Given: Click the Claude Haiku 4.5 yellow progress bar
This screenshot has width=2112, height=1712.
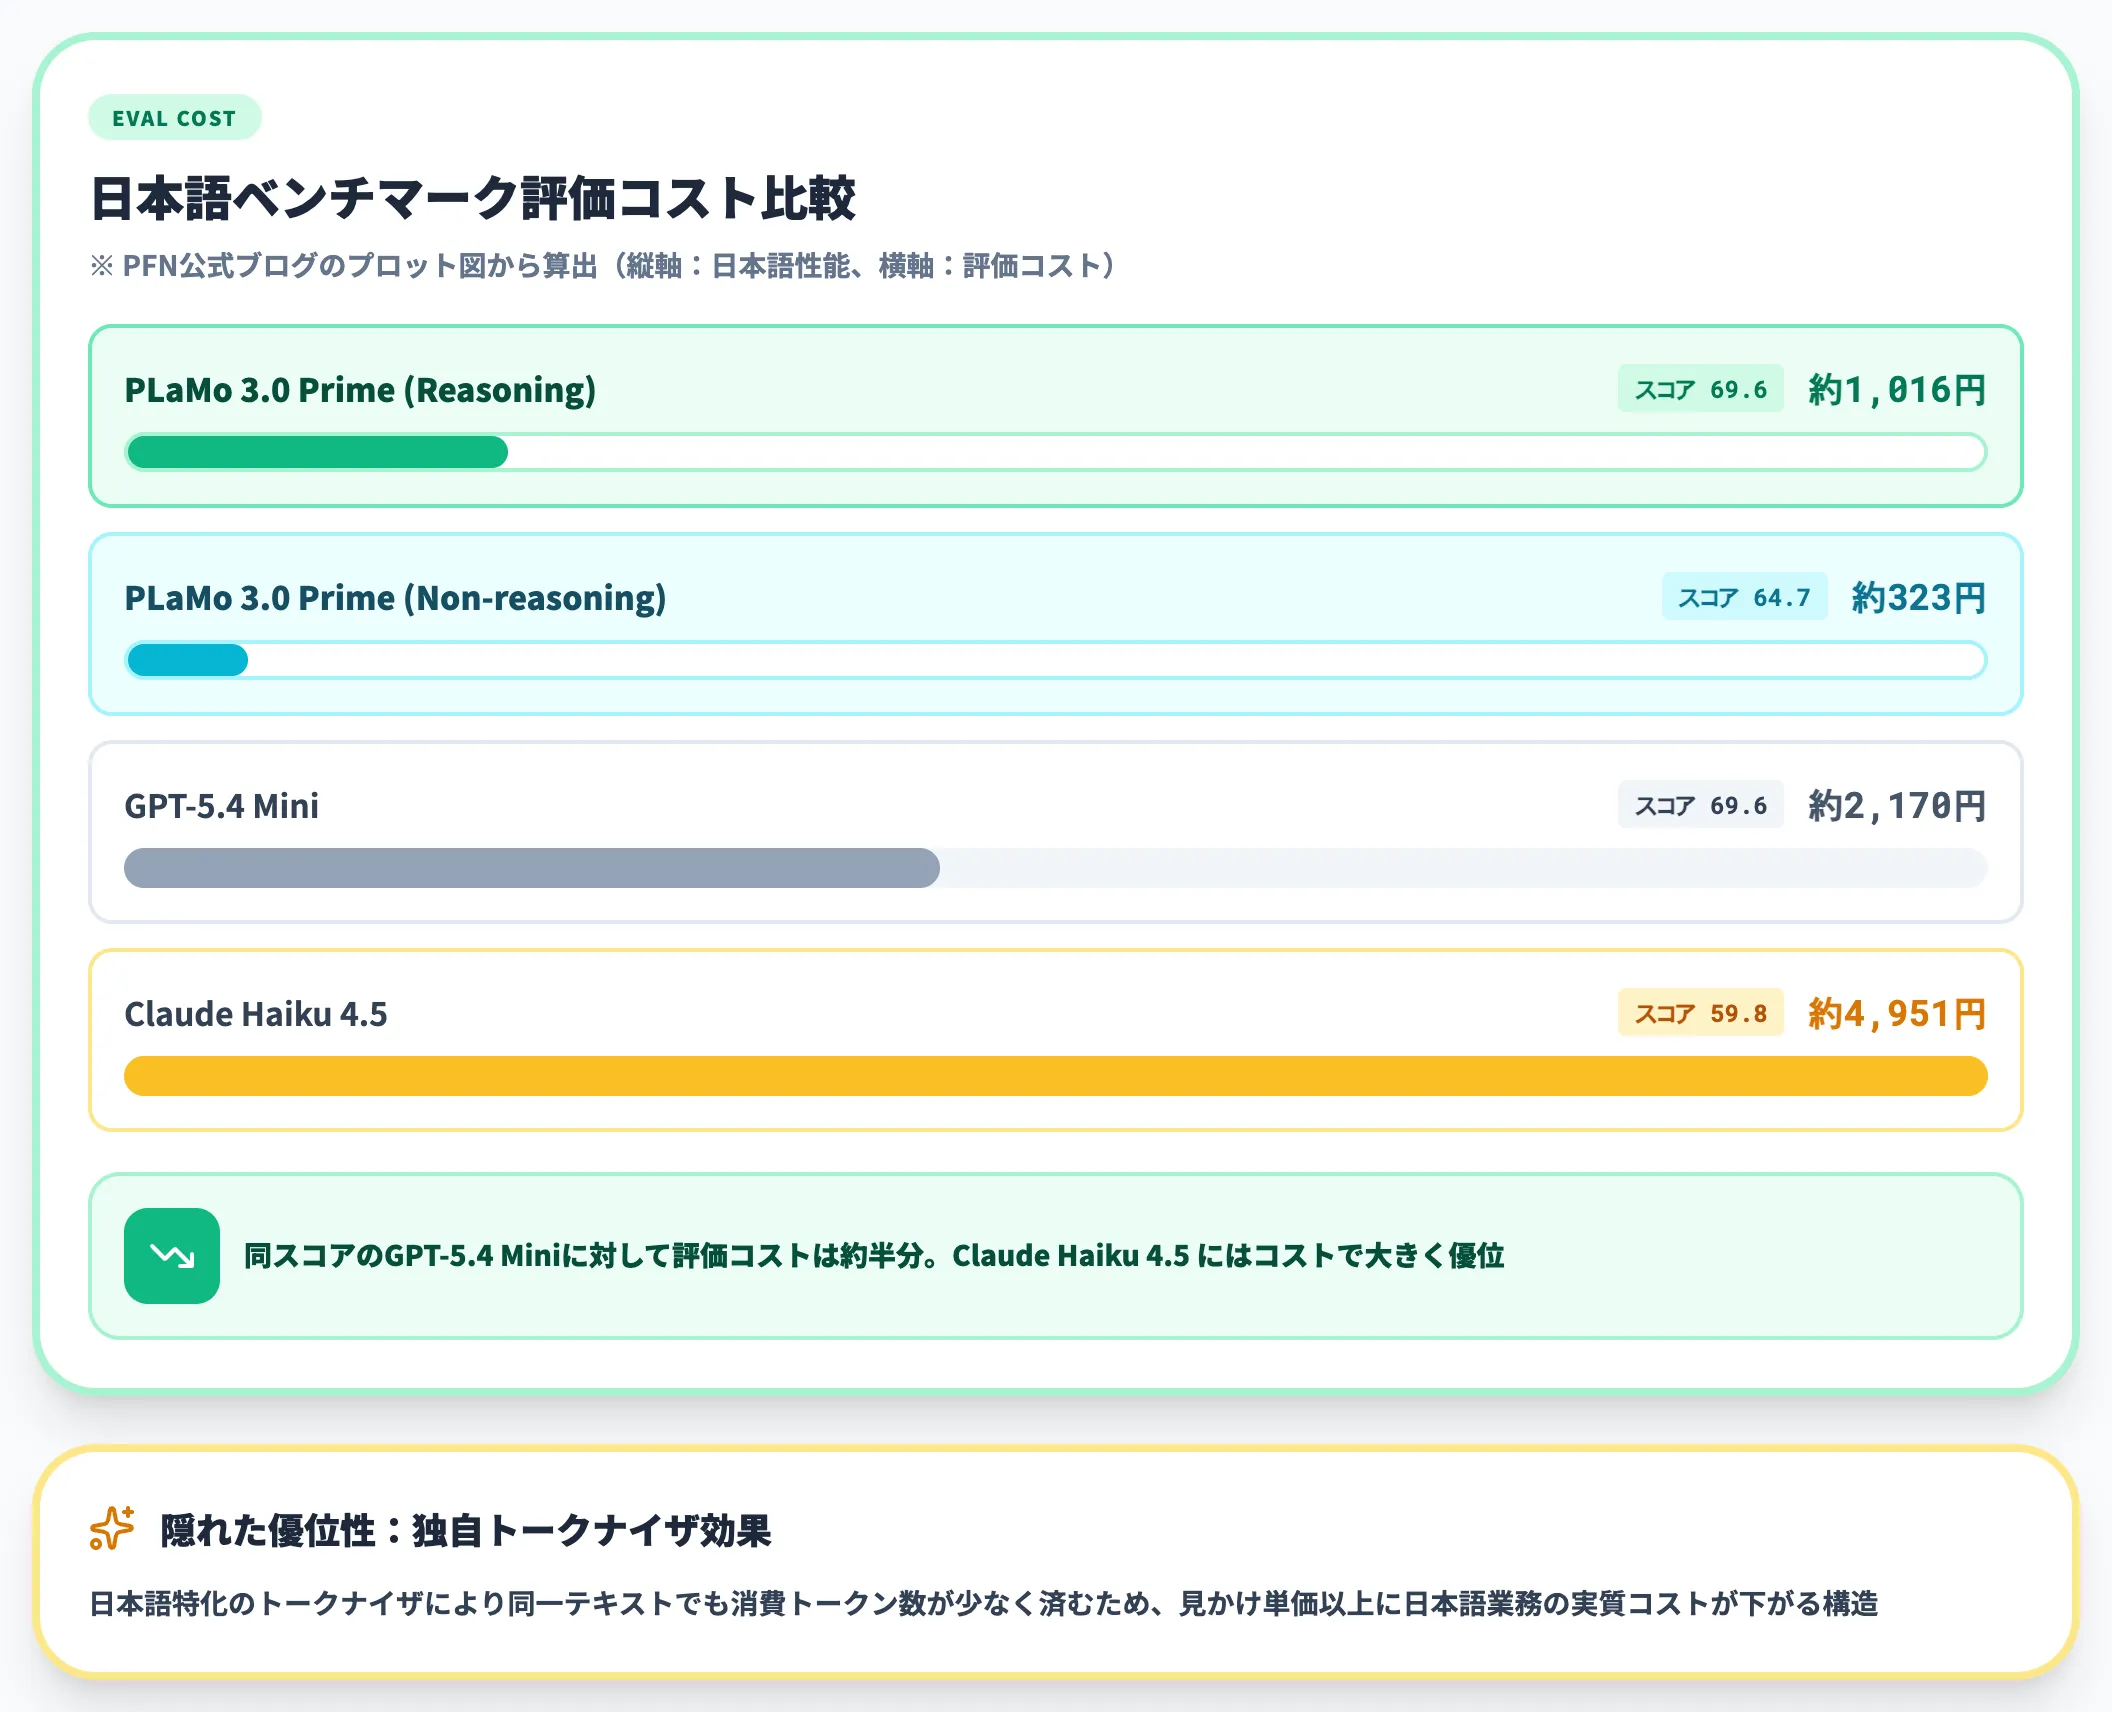Looking at the screenshot, I should tap(1055, 1076).
